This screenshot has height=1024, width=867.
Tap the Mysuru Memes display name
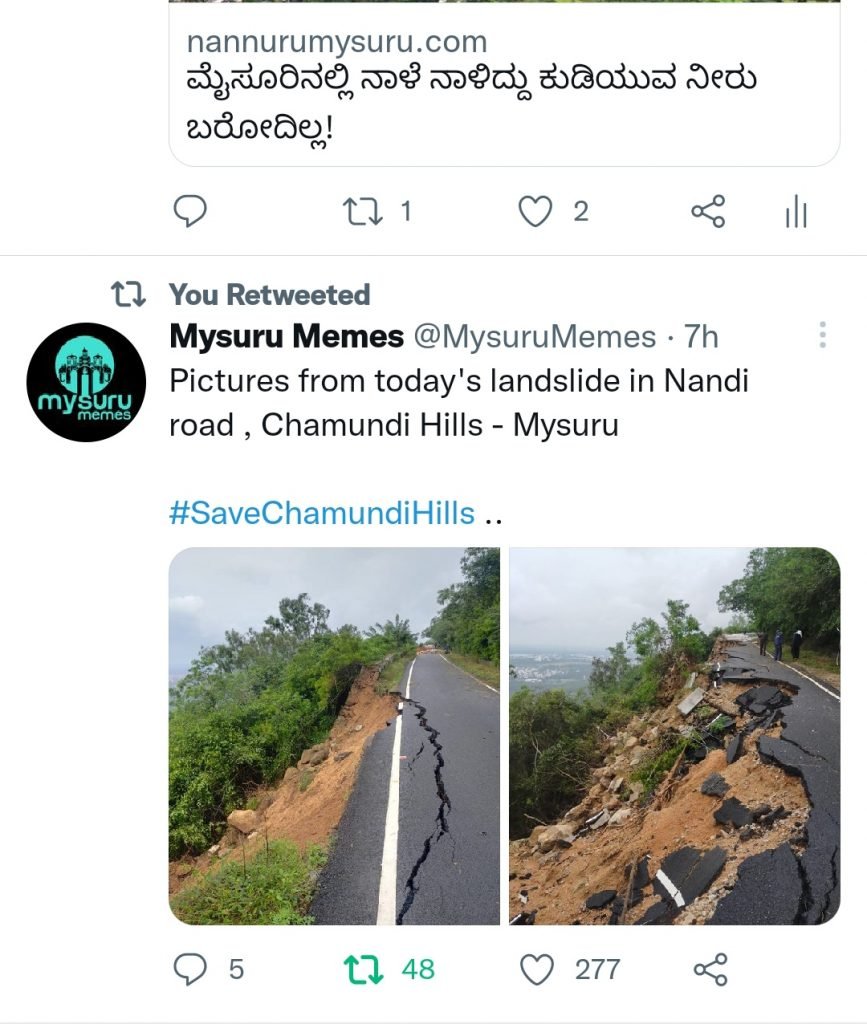tap(286, 337)
